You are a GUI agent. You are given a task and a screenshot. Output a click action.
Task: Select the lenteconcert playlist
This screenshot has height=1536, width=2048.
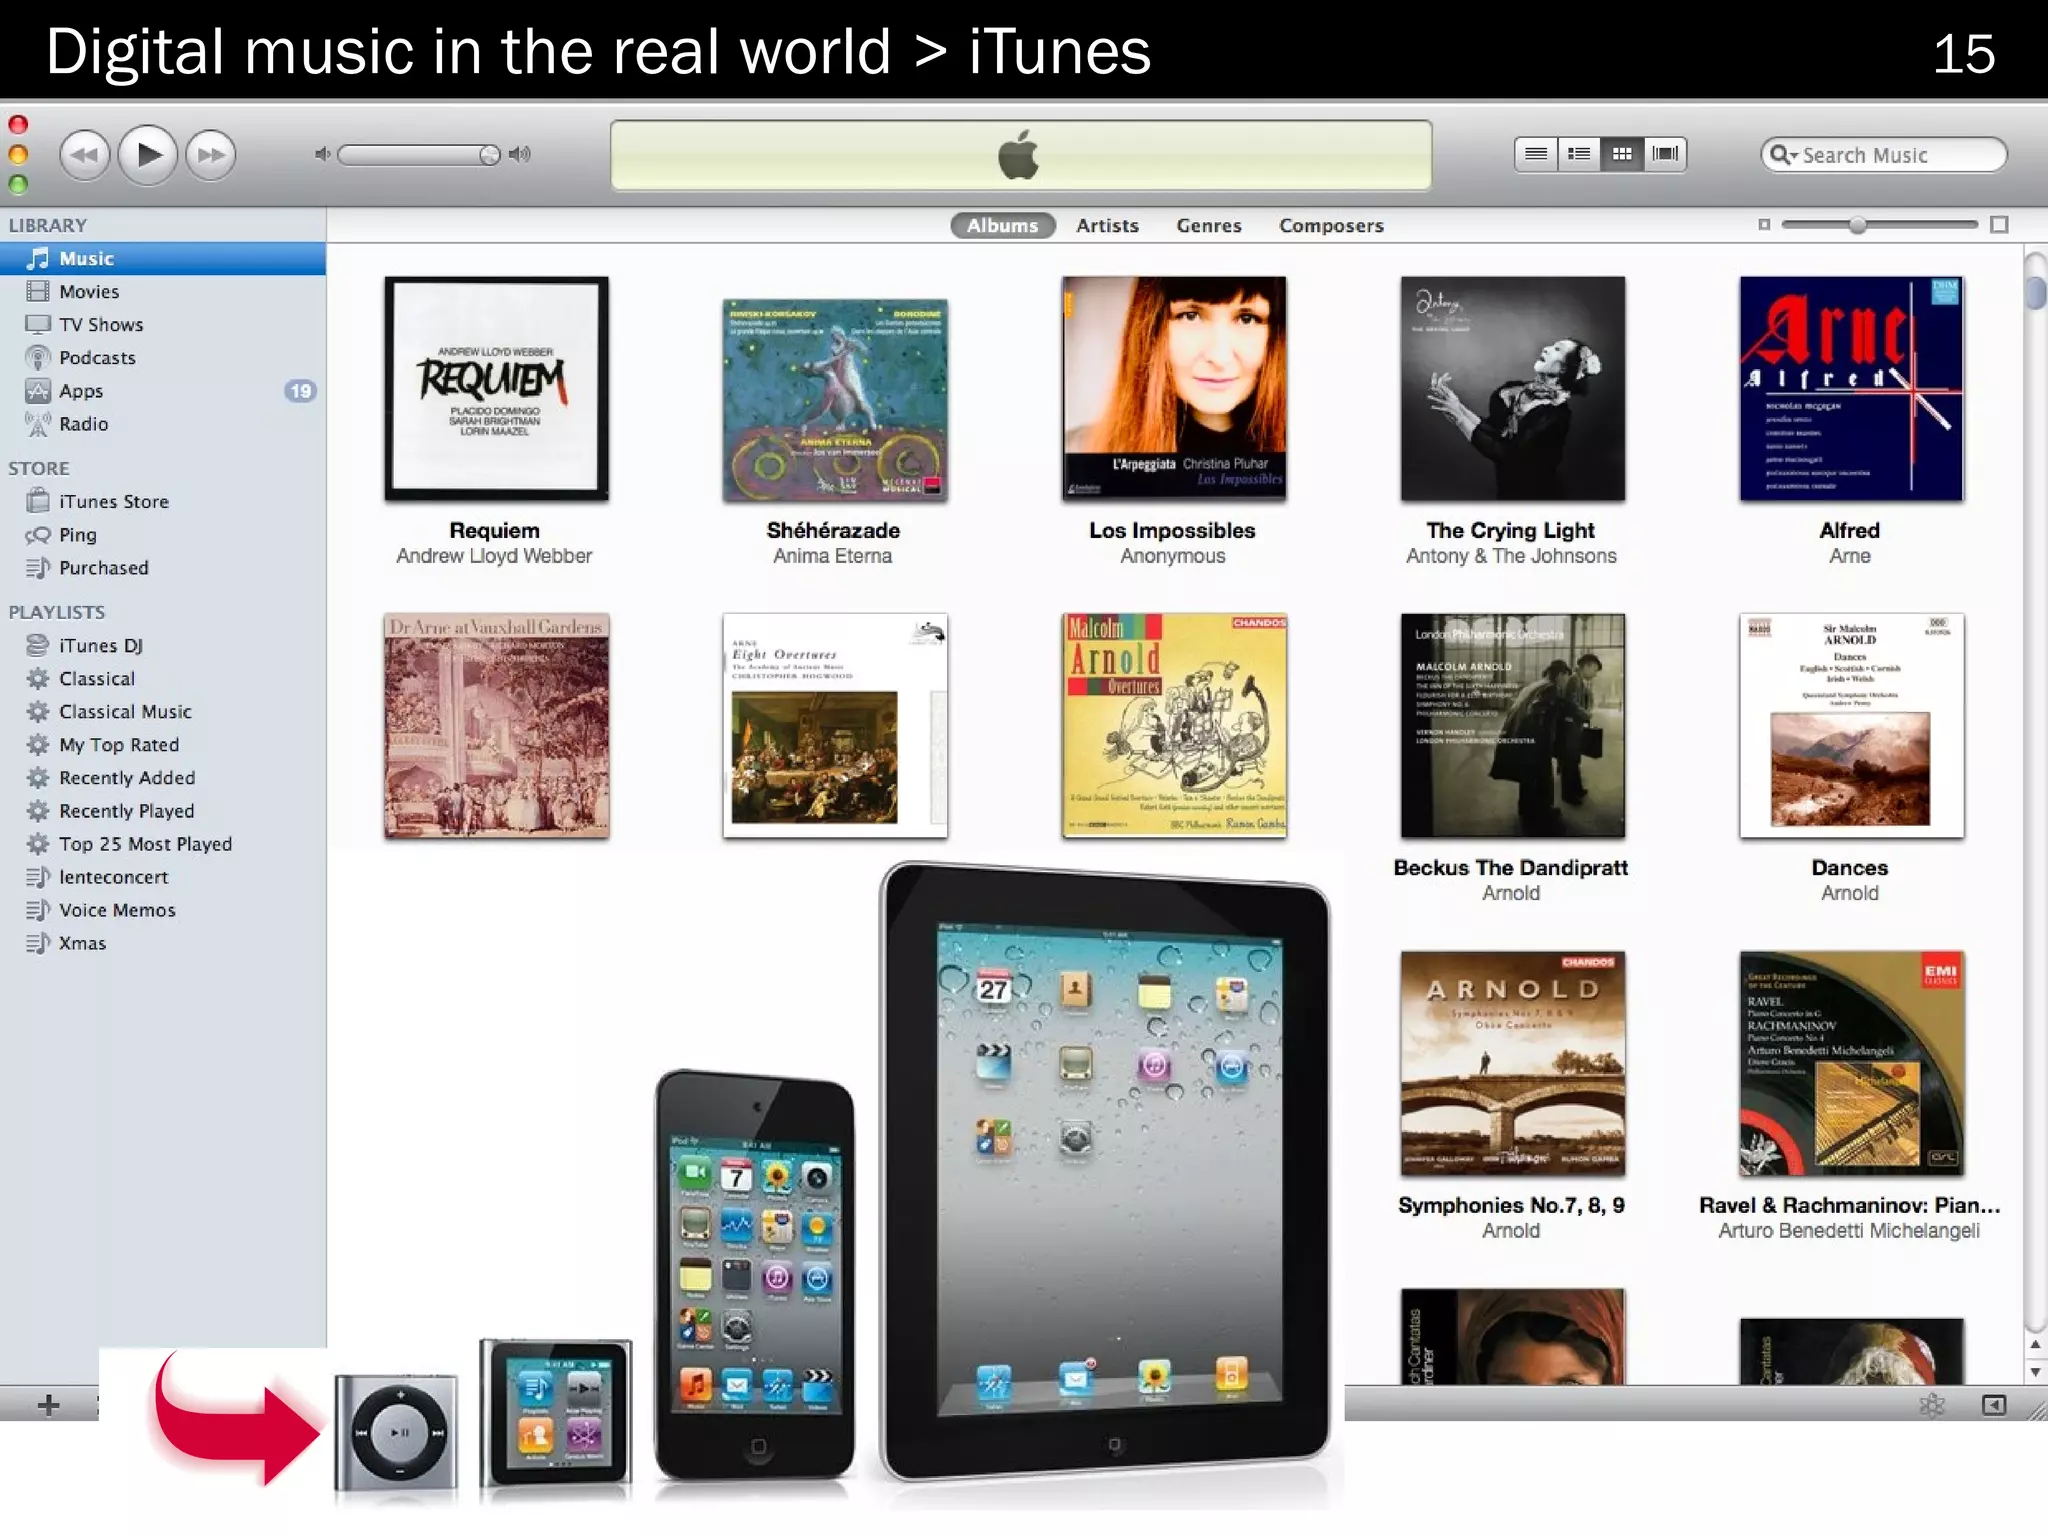(163, 876)
